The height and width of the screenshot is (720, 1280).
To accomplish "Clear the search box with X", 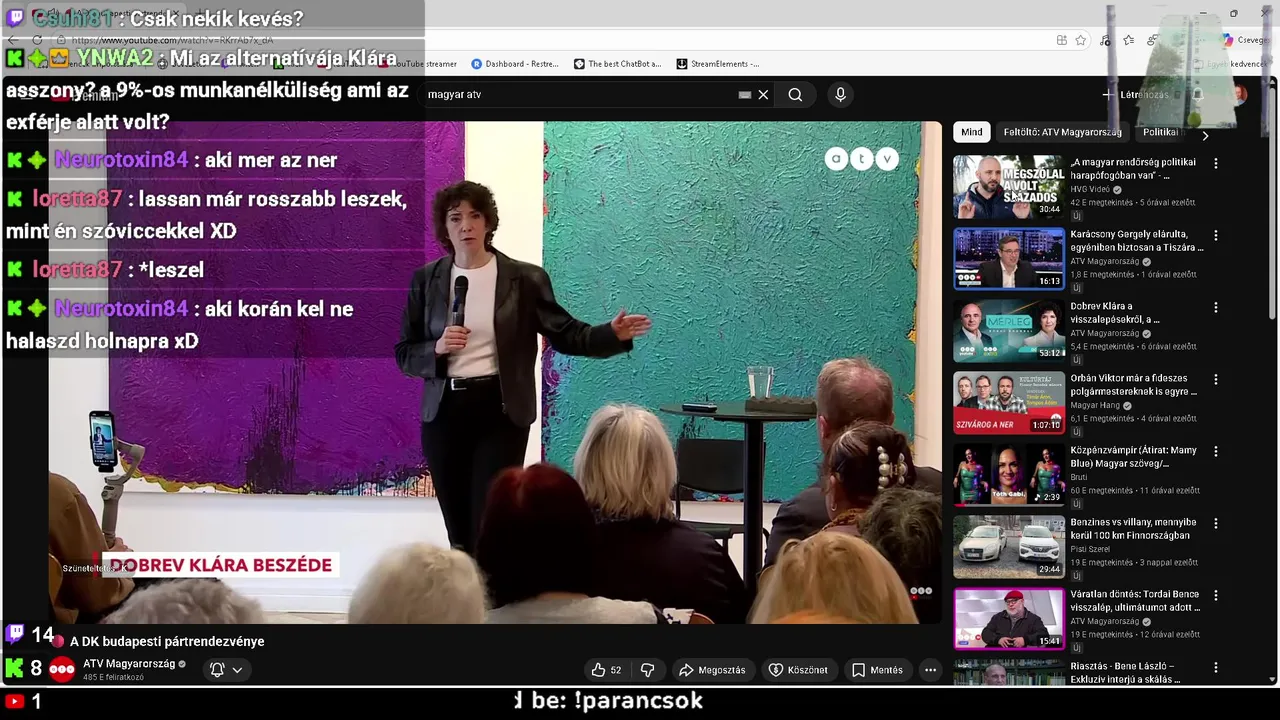I will point(763,95).
